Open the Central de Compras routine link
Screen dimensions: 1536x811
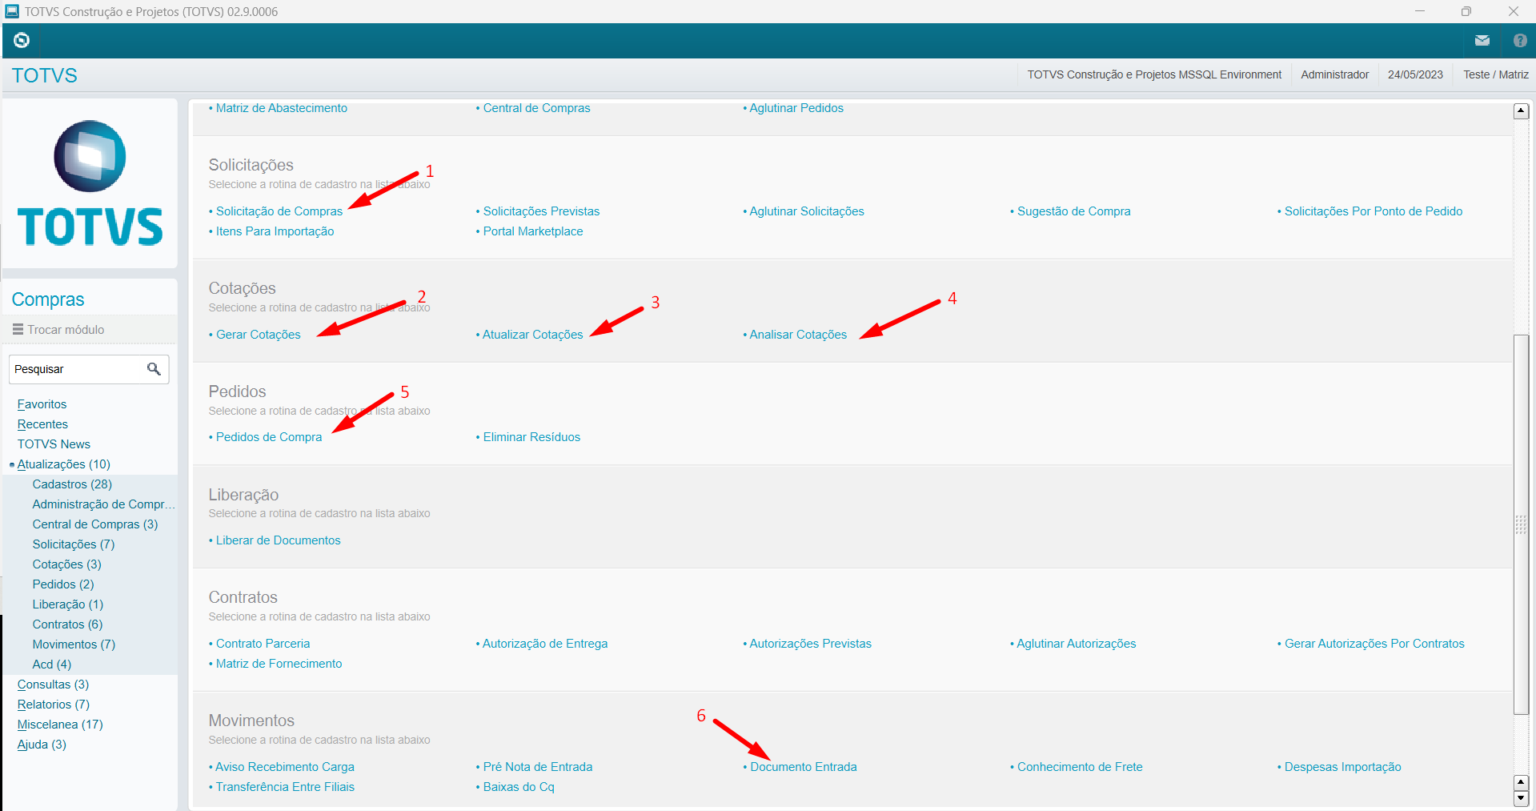tap(537, 108)
